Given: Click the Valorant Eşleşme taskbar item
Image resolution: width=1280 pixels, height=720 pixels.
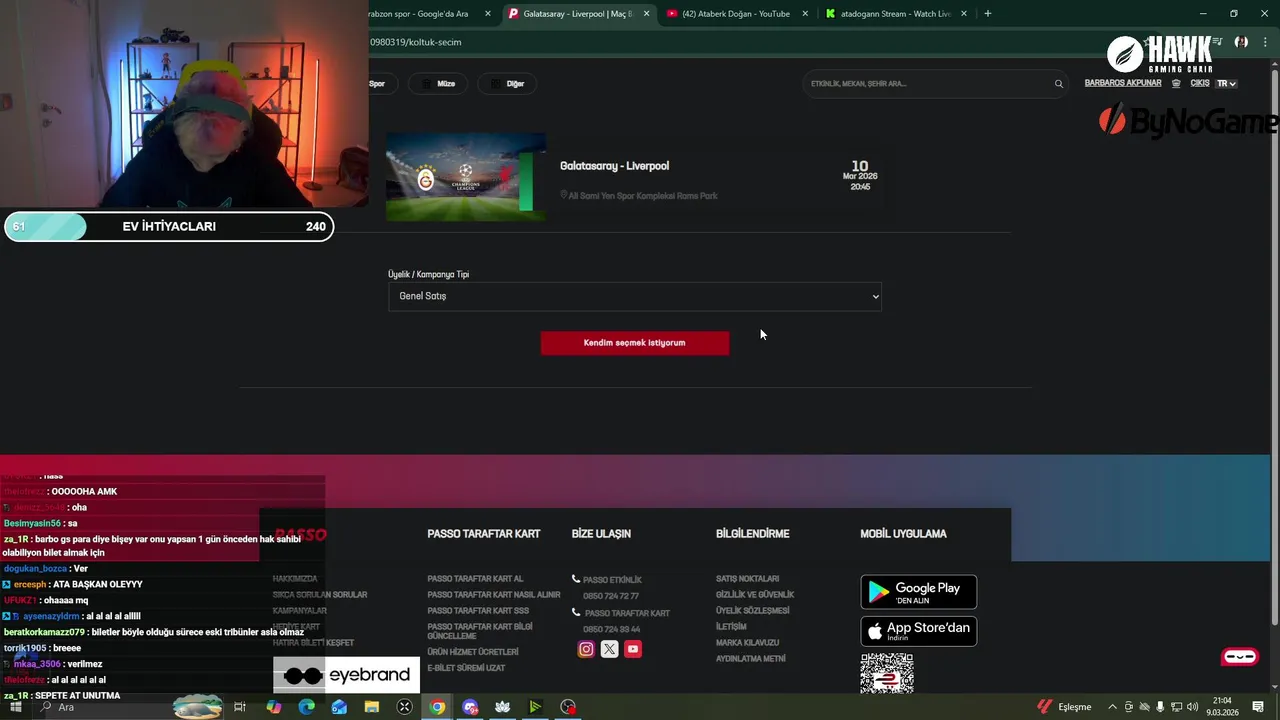Looking at the screenshot, I should click(1064, 707).
